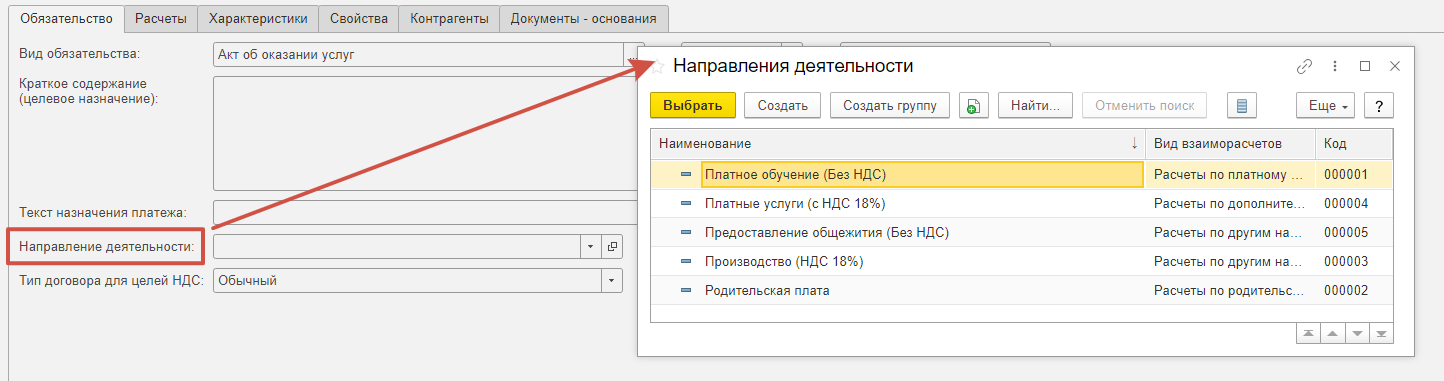
Task: Click the yellow Выбрать button
Action: coord(693,105)
